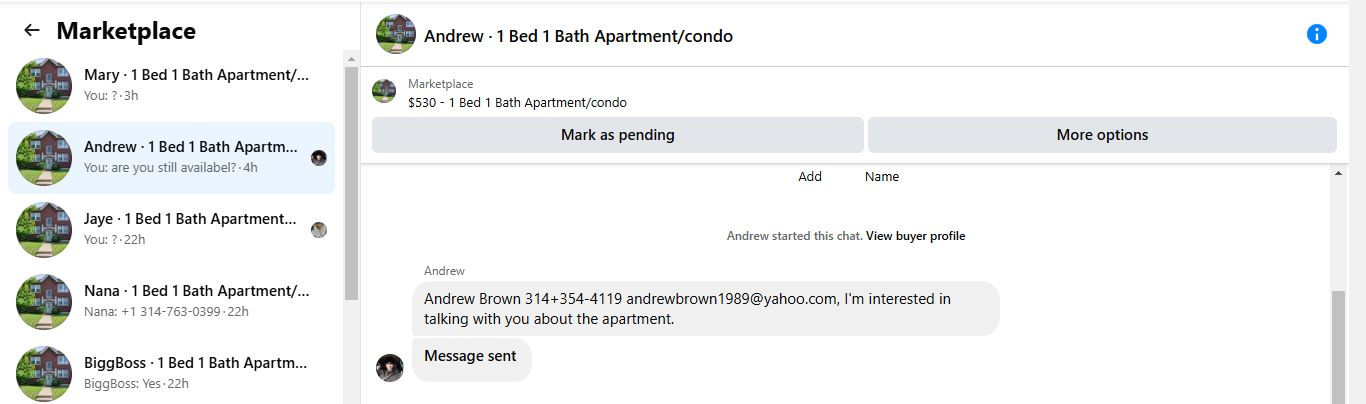Open More options for the listing
This screenshot has height=404, width=1366.
1102,135
